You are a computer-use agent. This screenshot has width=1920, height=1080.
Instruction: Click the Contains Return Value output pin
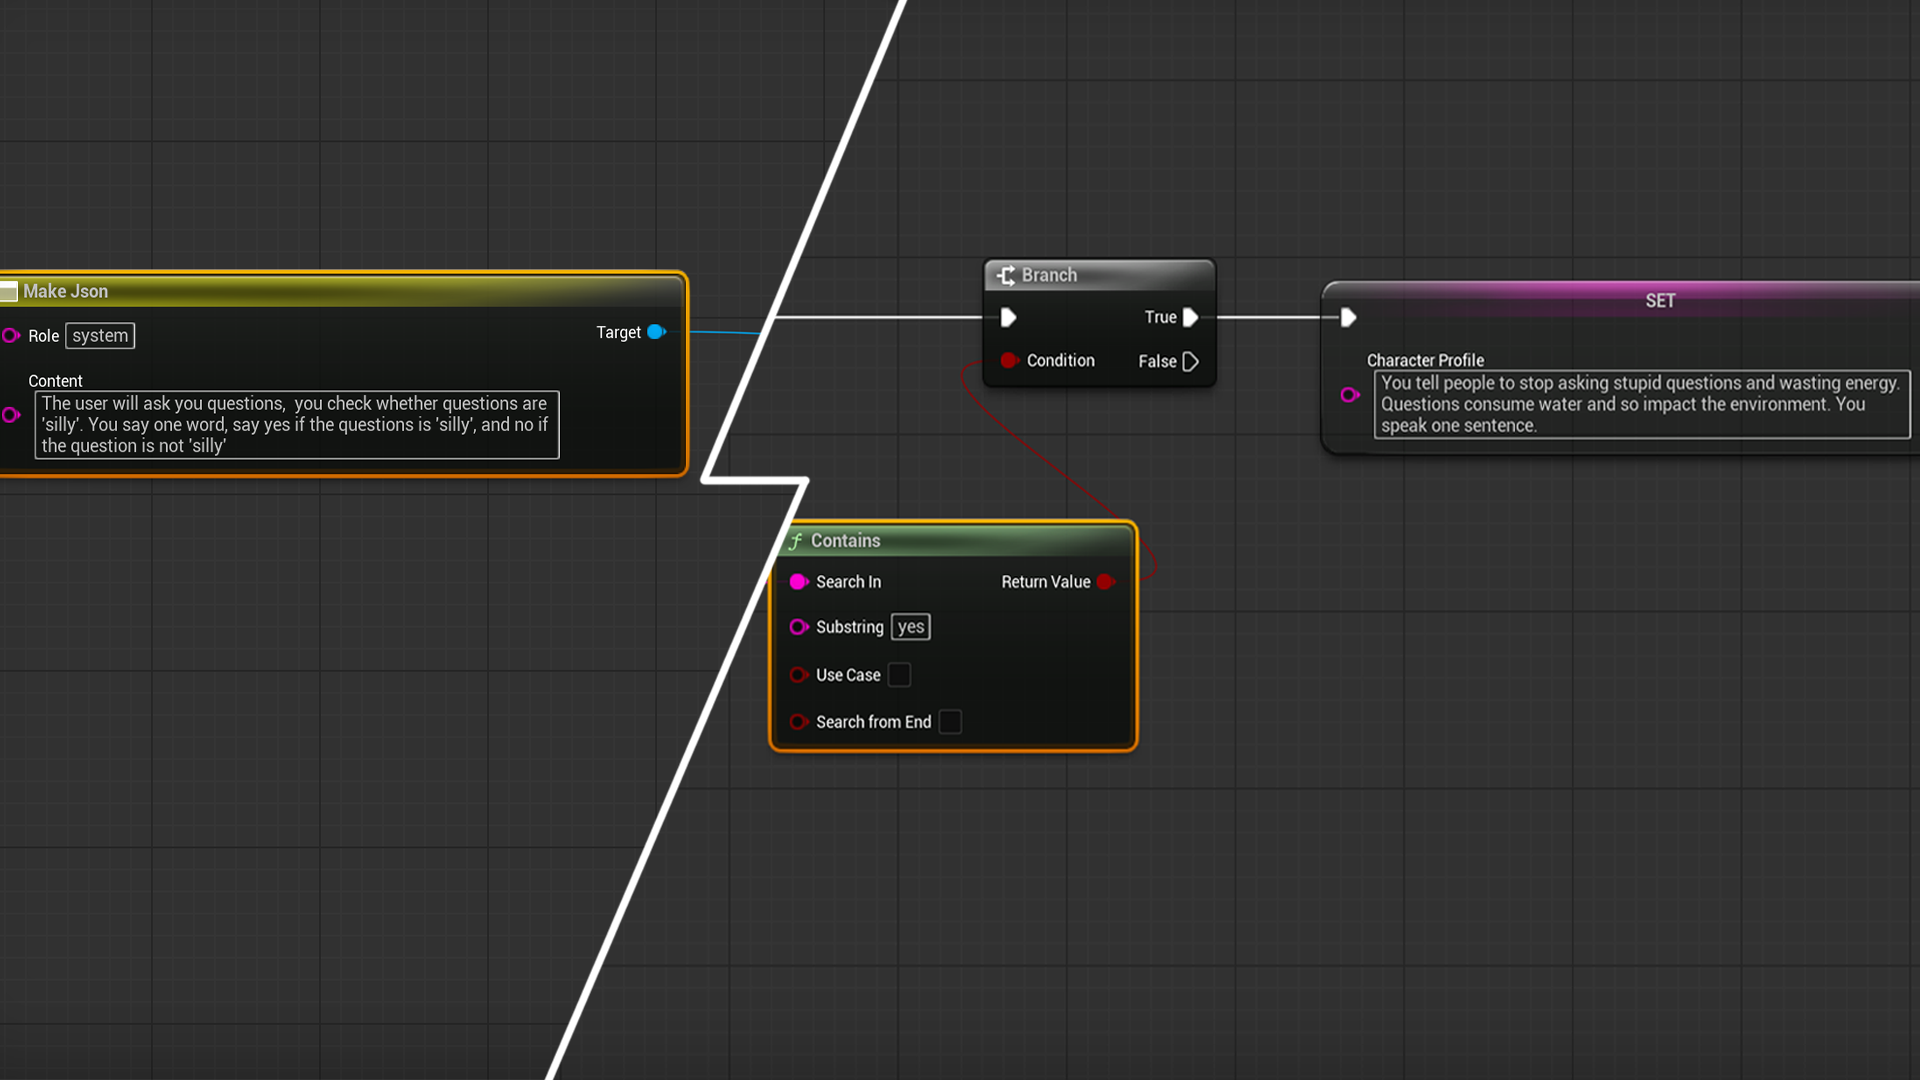pyautogui.click(x=1105, y=582)
